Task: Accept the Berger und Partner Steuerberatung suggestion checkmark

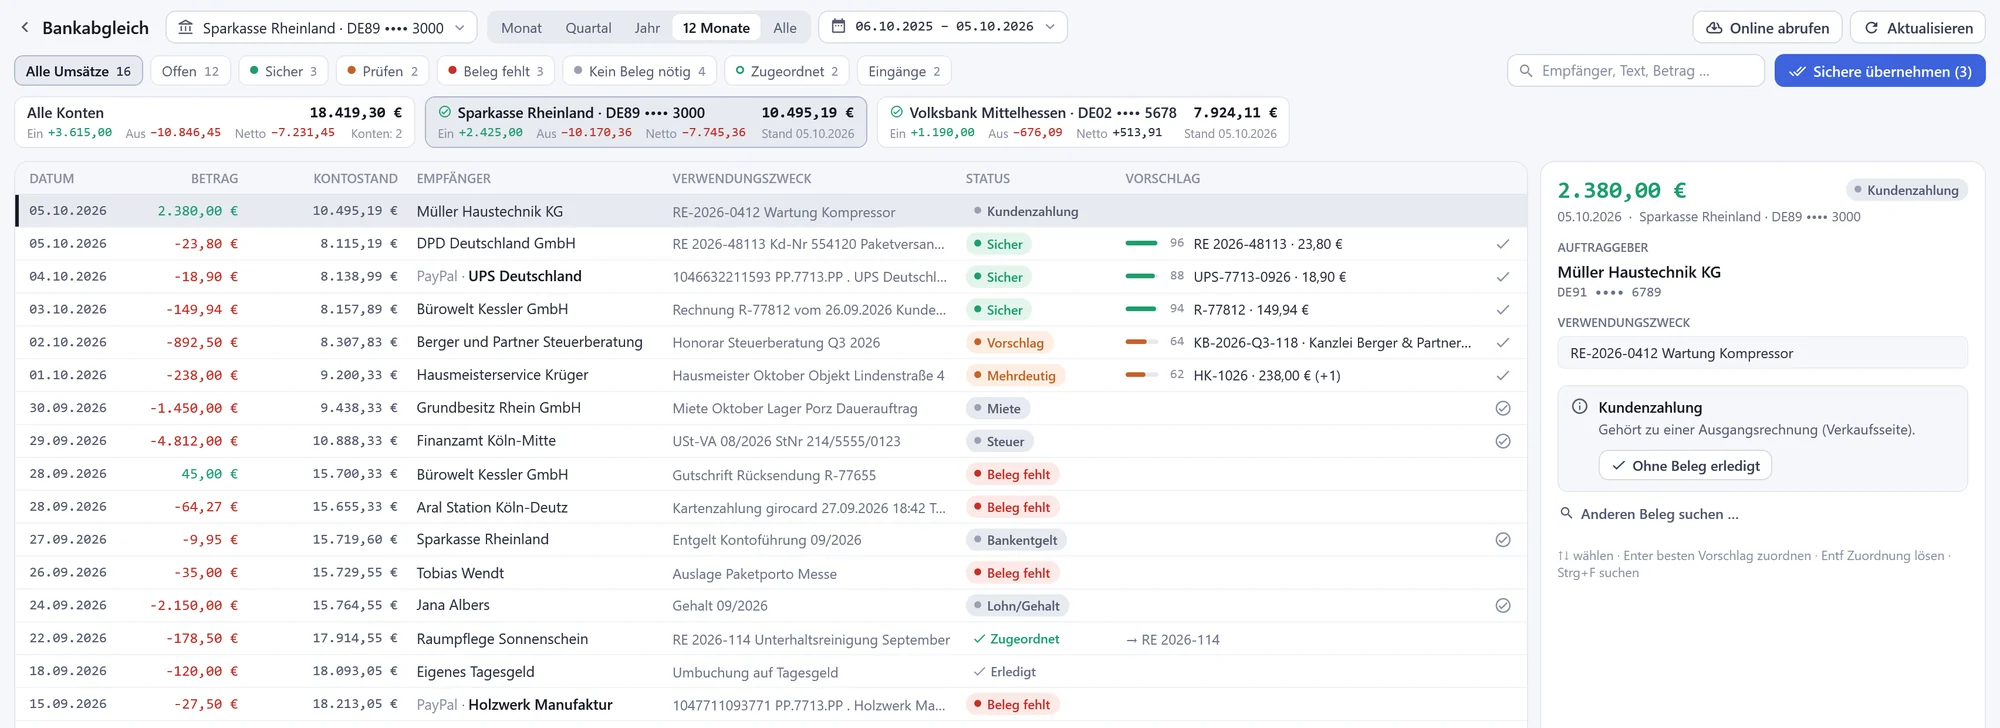Action: 1502,343
